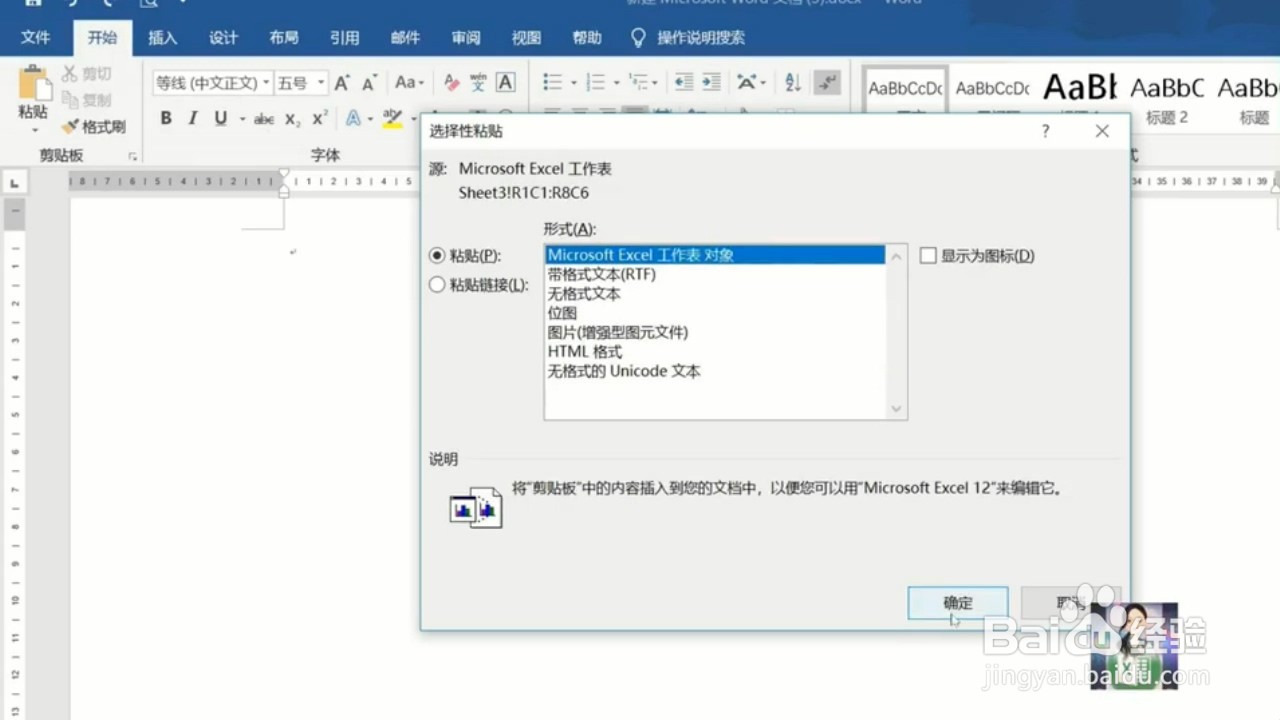Apply text effects icon
This screenshot has height=720, width=1280.
(353, 118)
